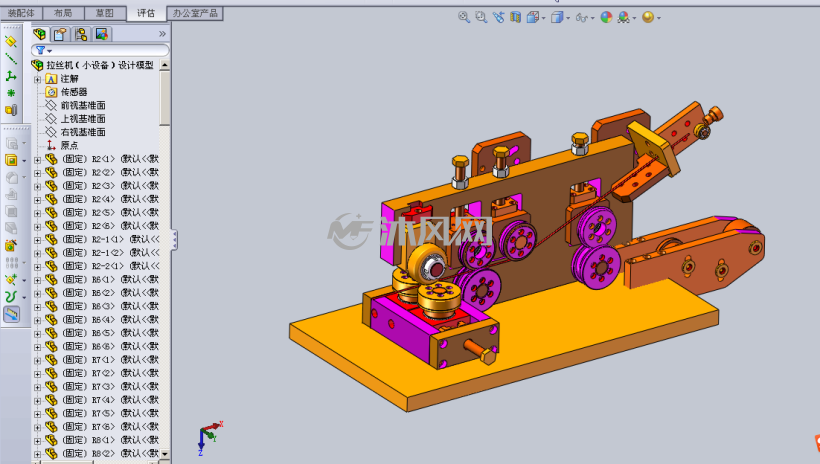Screen dimensions: 820x464
Task: Click the green curves tool icon
Action: point(11,297)
